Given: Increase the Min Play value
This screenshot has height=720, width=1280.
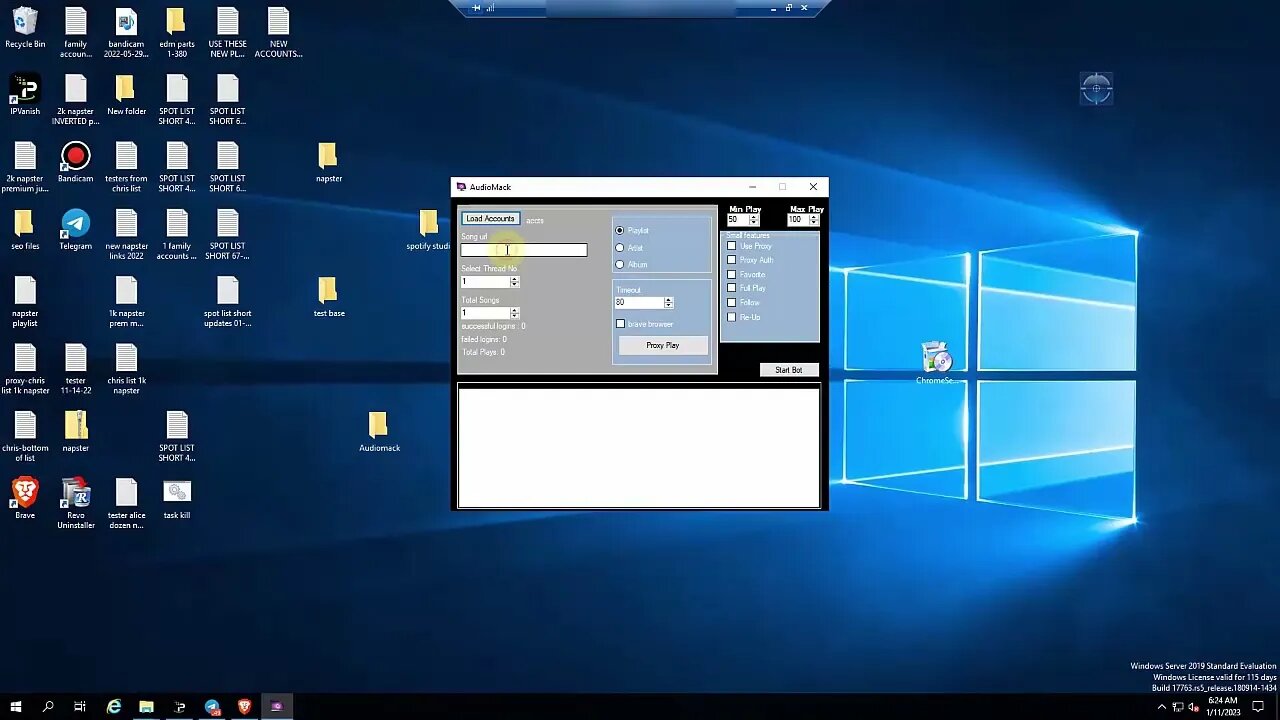Looking at the screenshot, I should tap(754, 217).
